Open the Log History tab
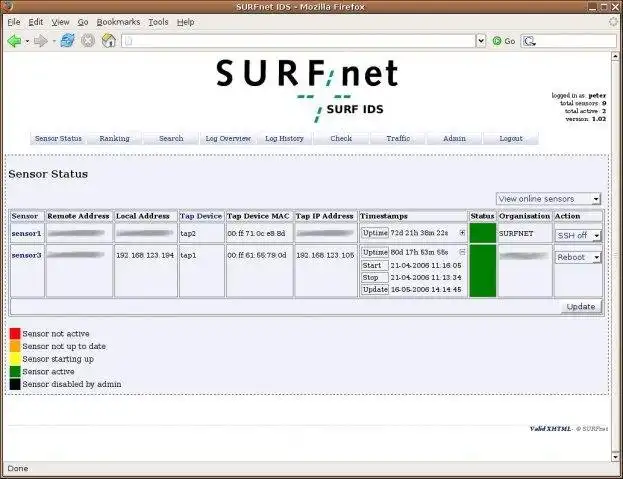The image size is (623, 479). [x=284, y=139]
